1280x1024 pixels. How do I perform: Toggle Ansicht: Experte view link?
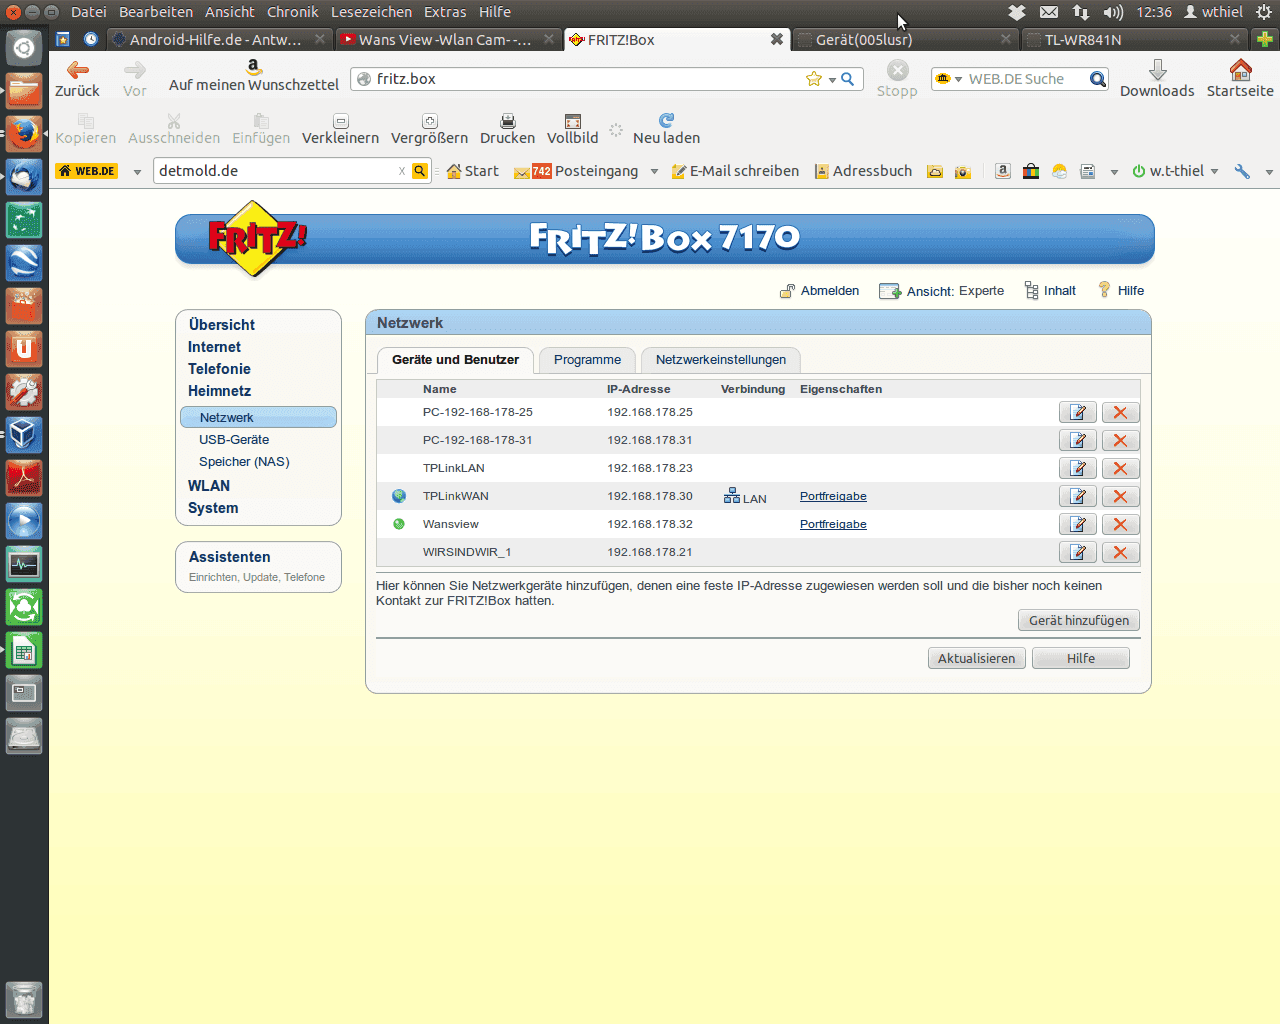(942, 291)
